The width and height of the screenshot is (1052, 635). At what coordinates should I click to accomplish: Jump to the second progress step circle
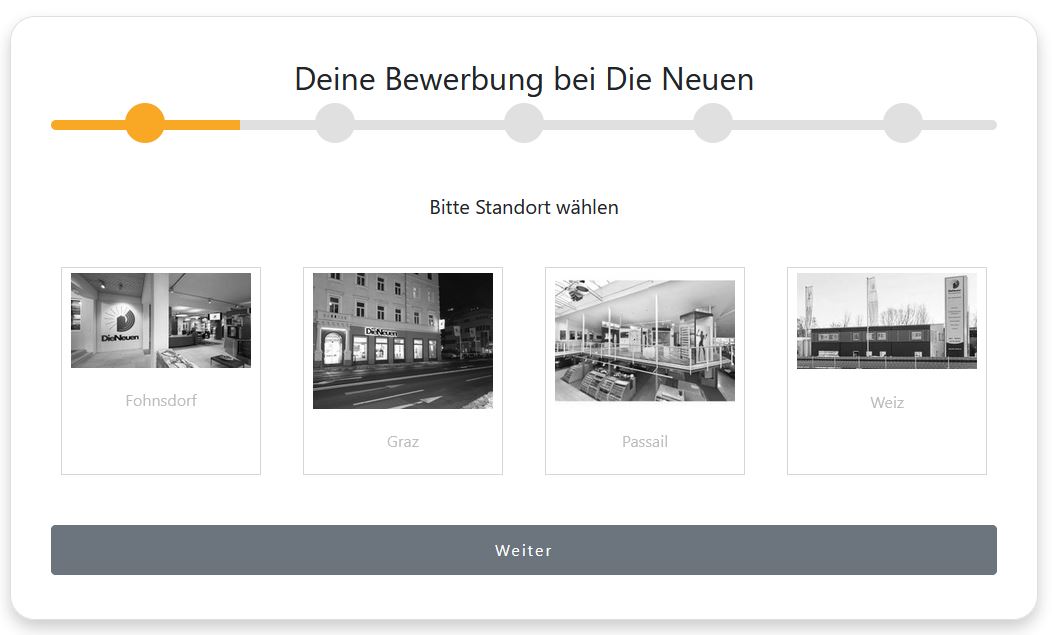(335, 123)
